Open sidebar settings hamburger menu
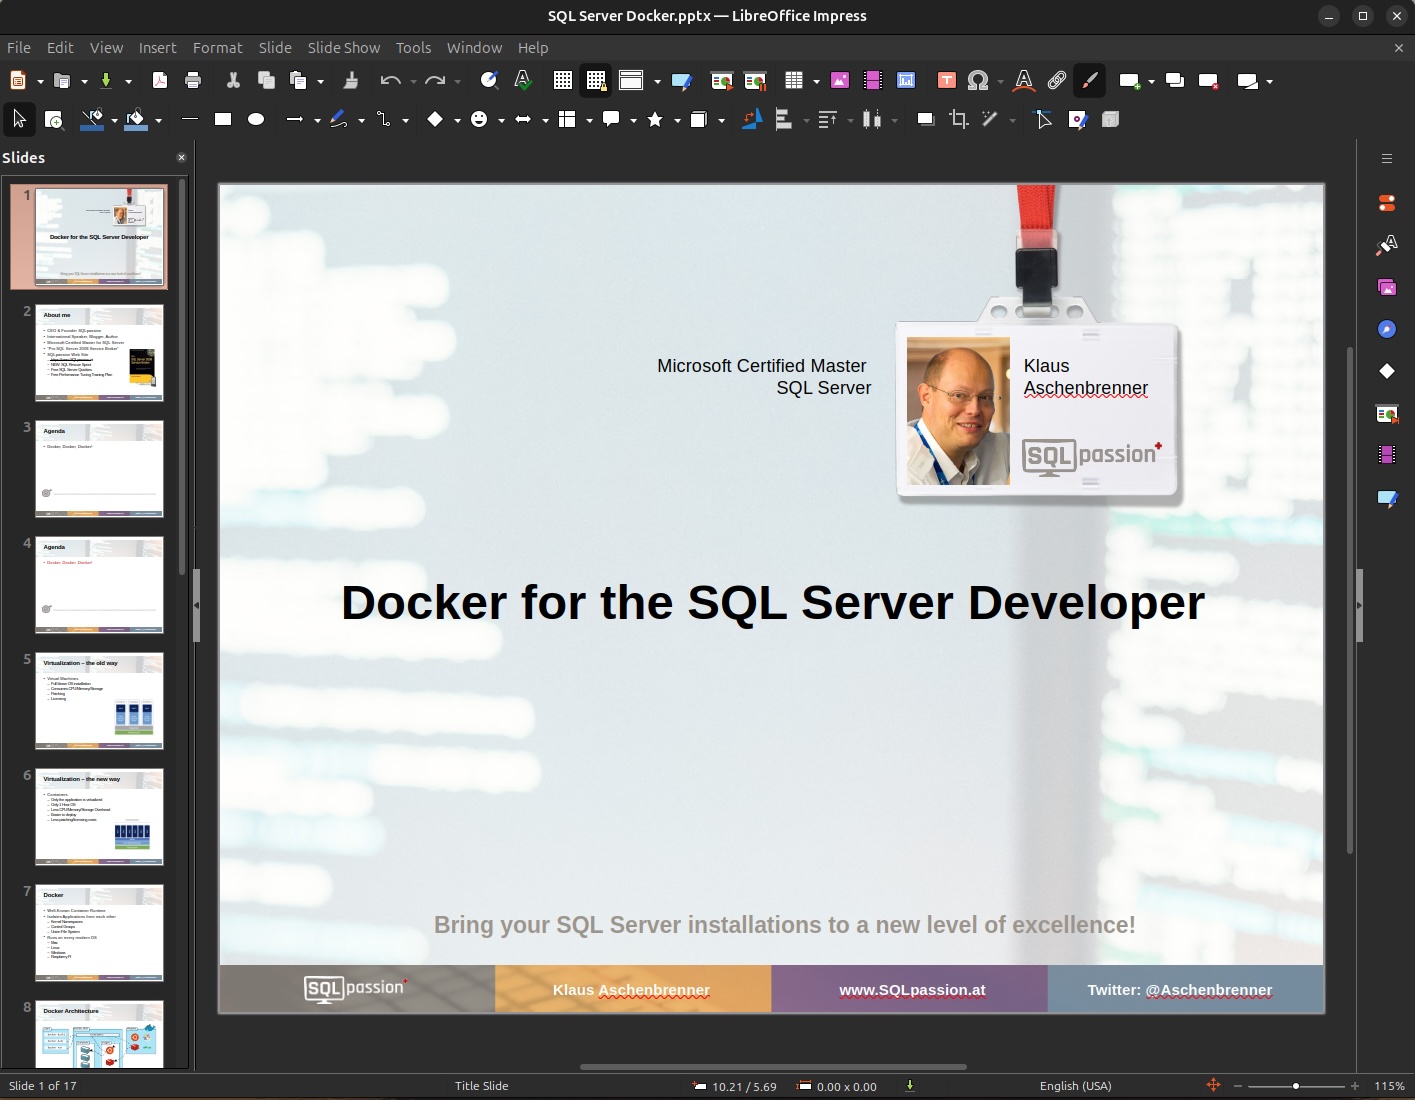Screen dimensions: 1415x1100 (1387, 158)
